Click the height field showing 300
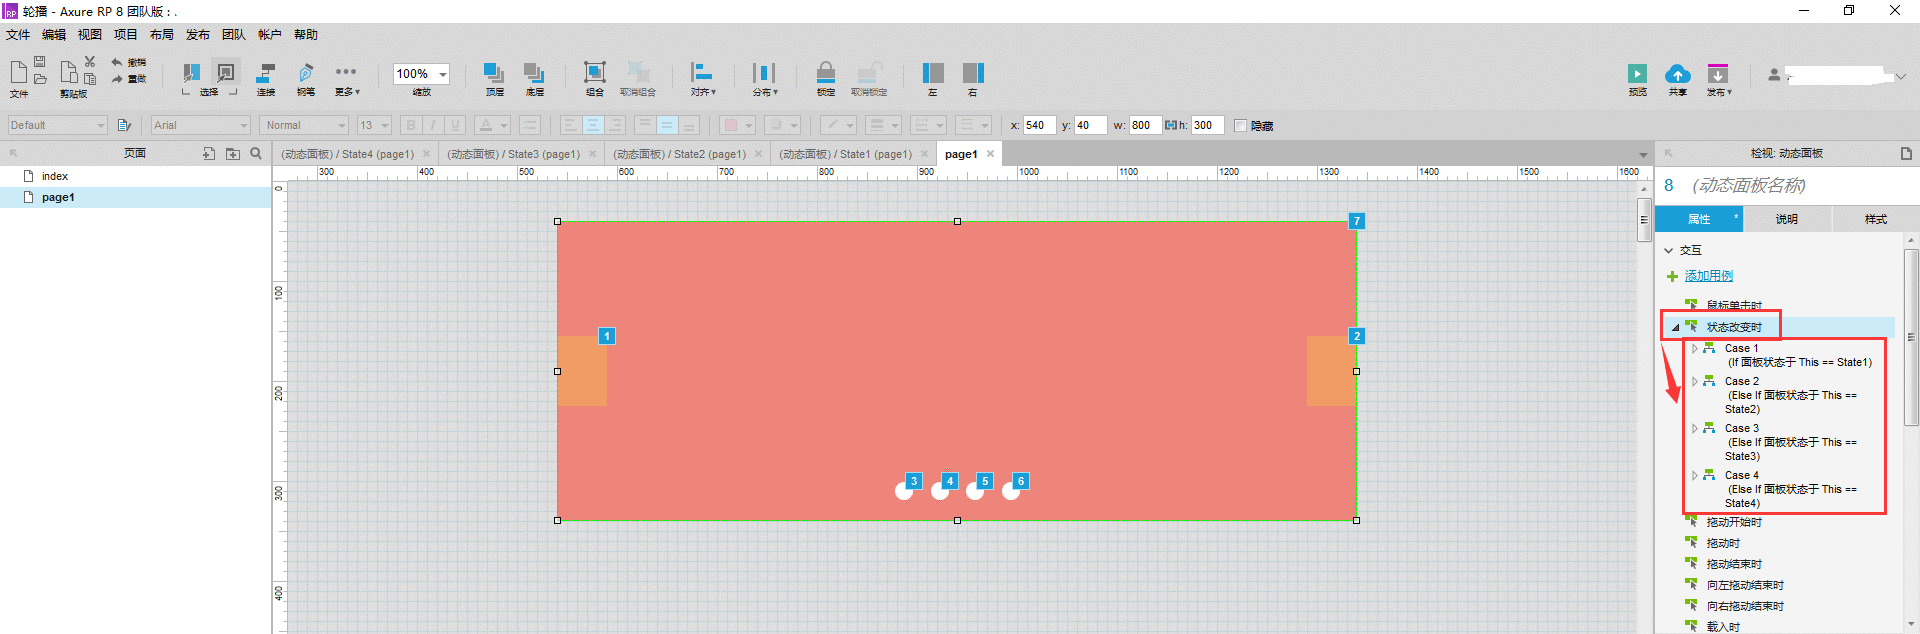The image size is (1920, 634). [1207, 125]
